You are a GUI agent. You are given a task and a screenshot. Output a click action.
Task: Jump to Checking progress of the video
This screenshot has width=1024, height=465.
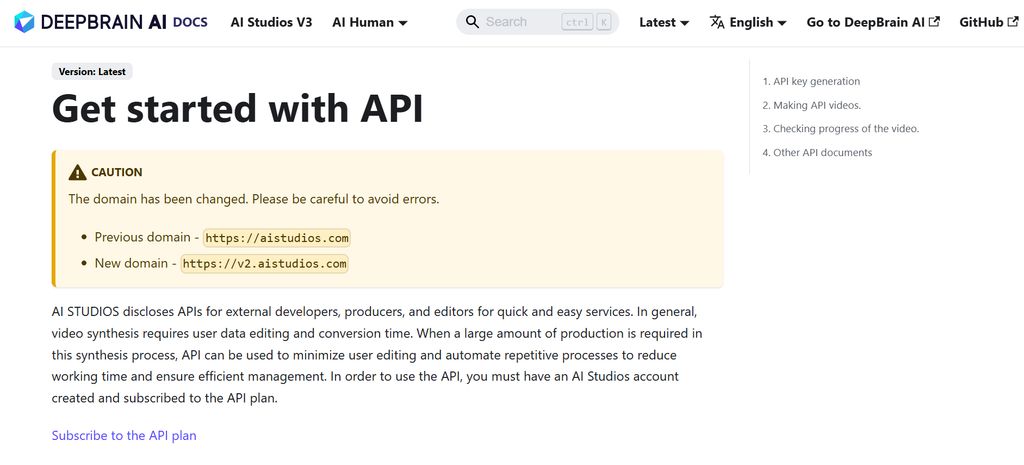[840, 129]
